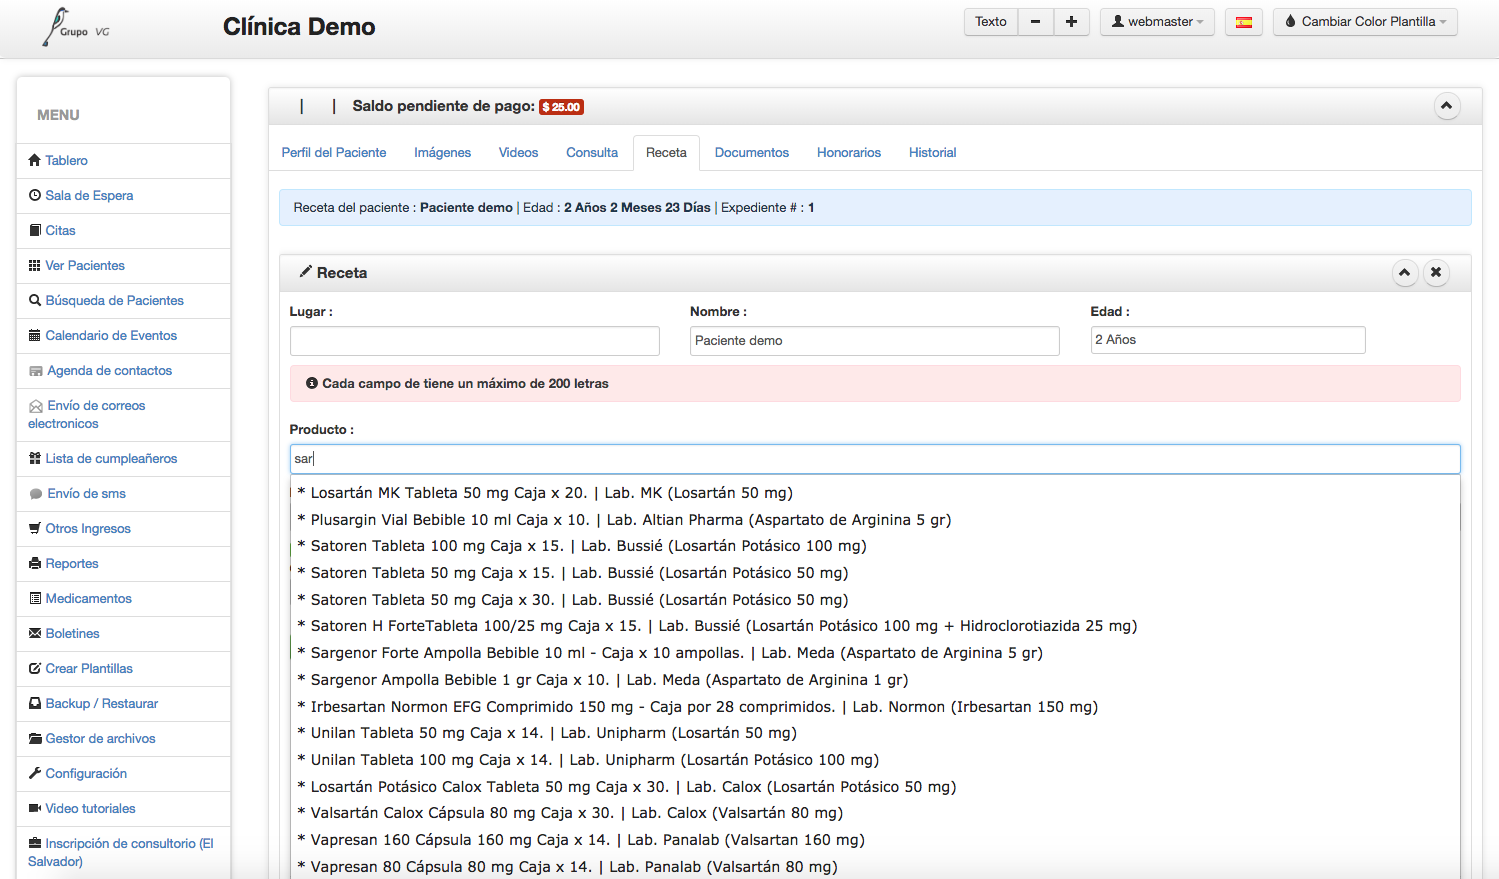Click the Envío de correos envelope icon
Viewport: 1499px width, 879px height.
coord(36,406)
